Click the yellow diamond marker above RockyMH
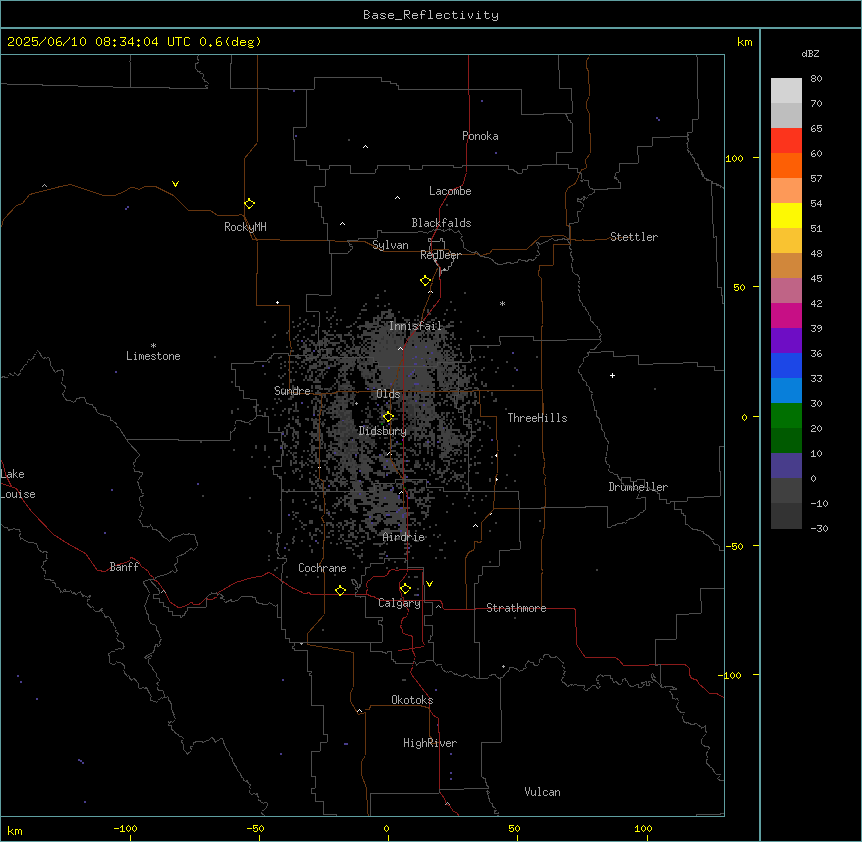Screen dimensions: 862x842 (250, 203)
